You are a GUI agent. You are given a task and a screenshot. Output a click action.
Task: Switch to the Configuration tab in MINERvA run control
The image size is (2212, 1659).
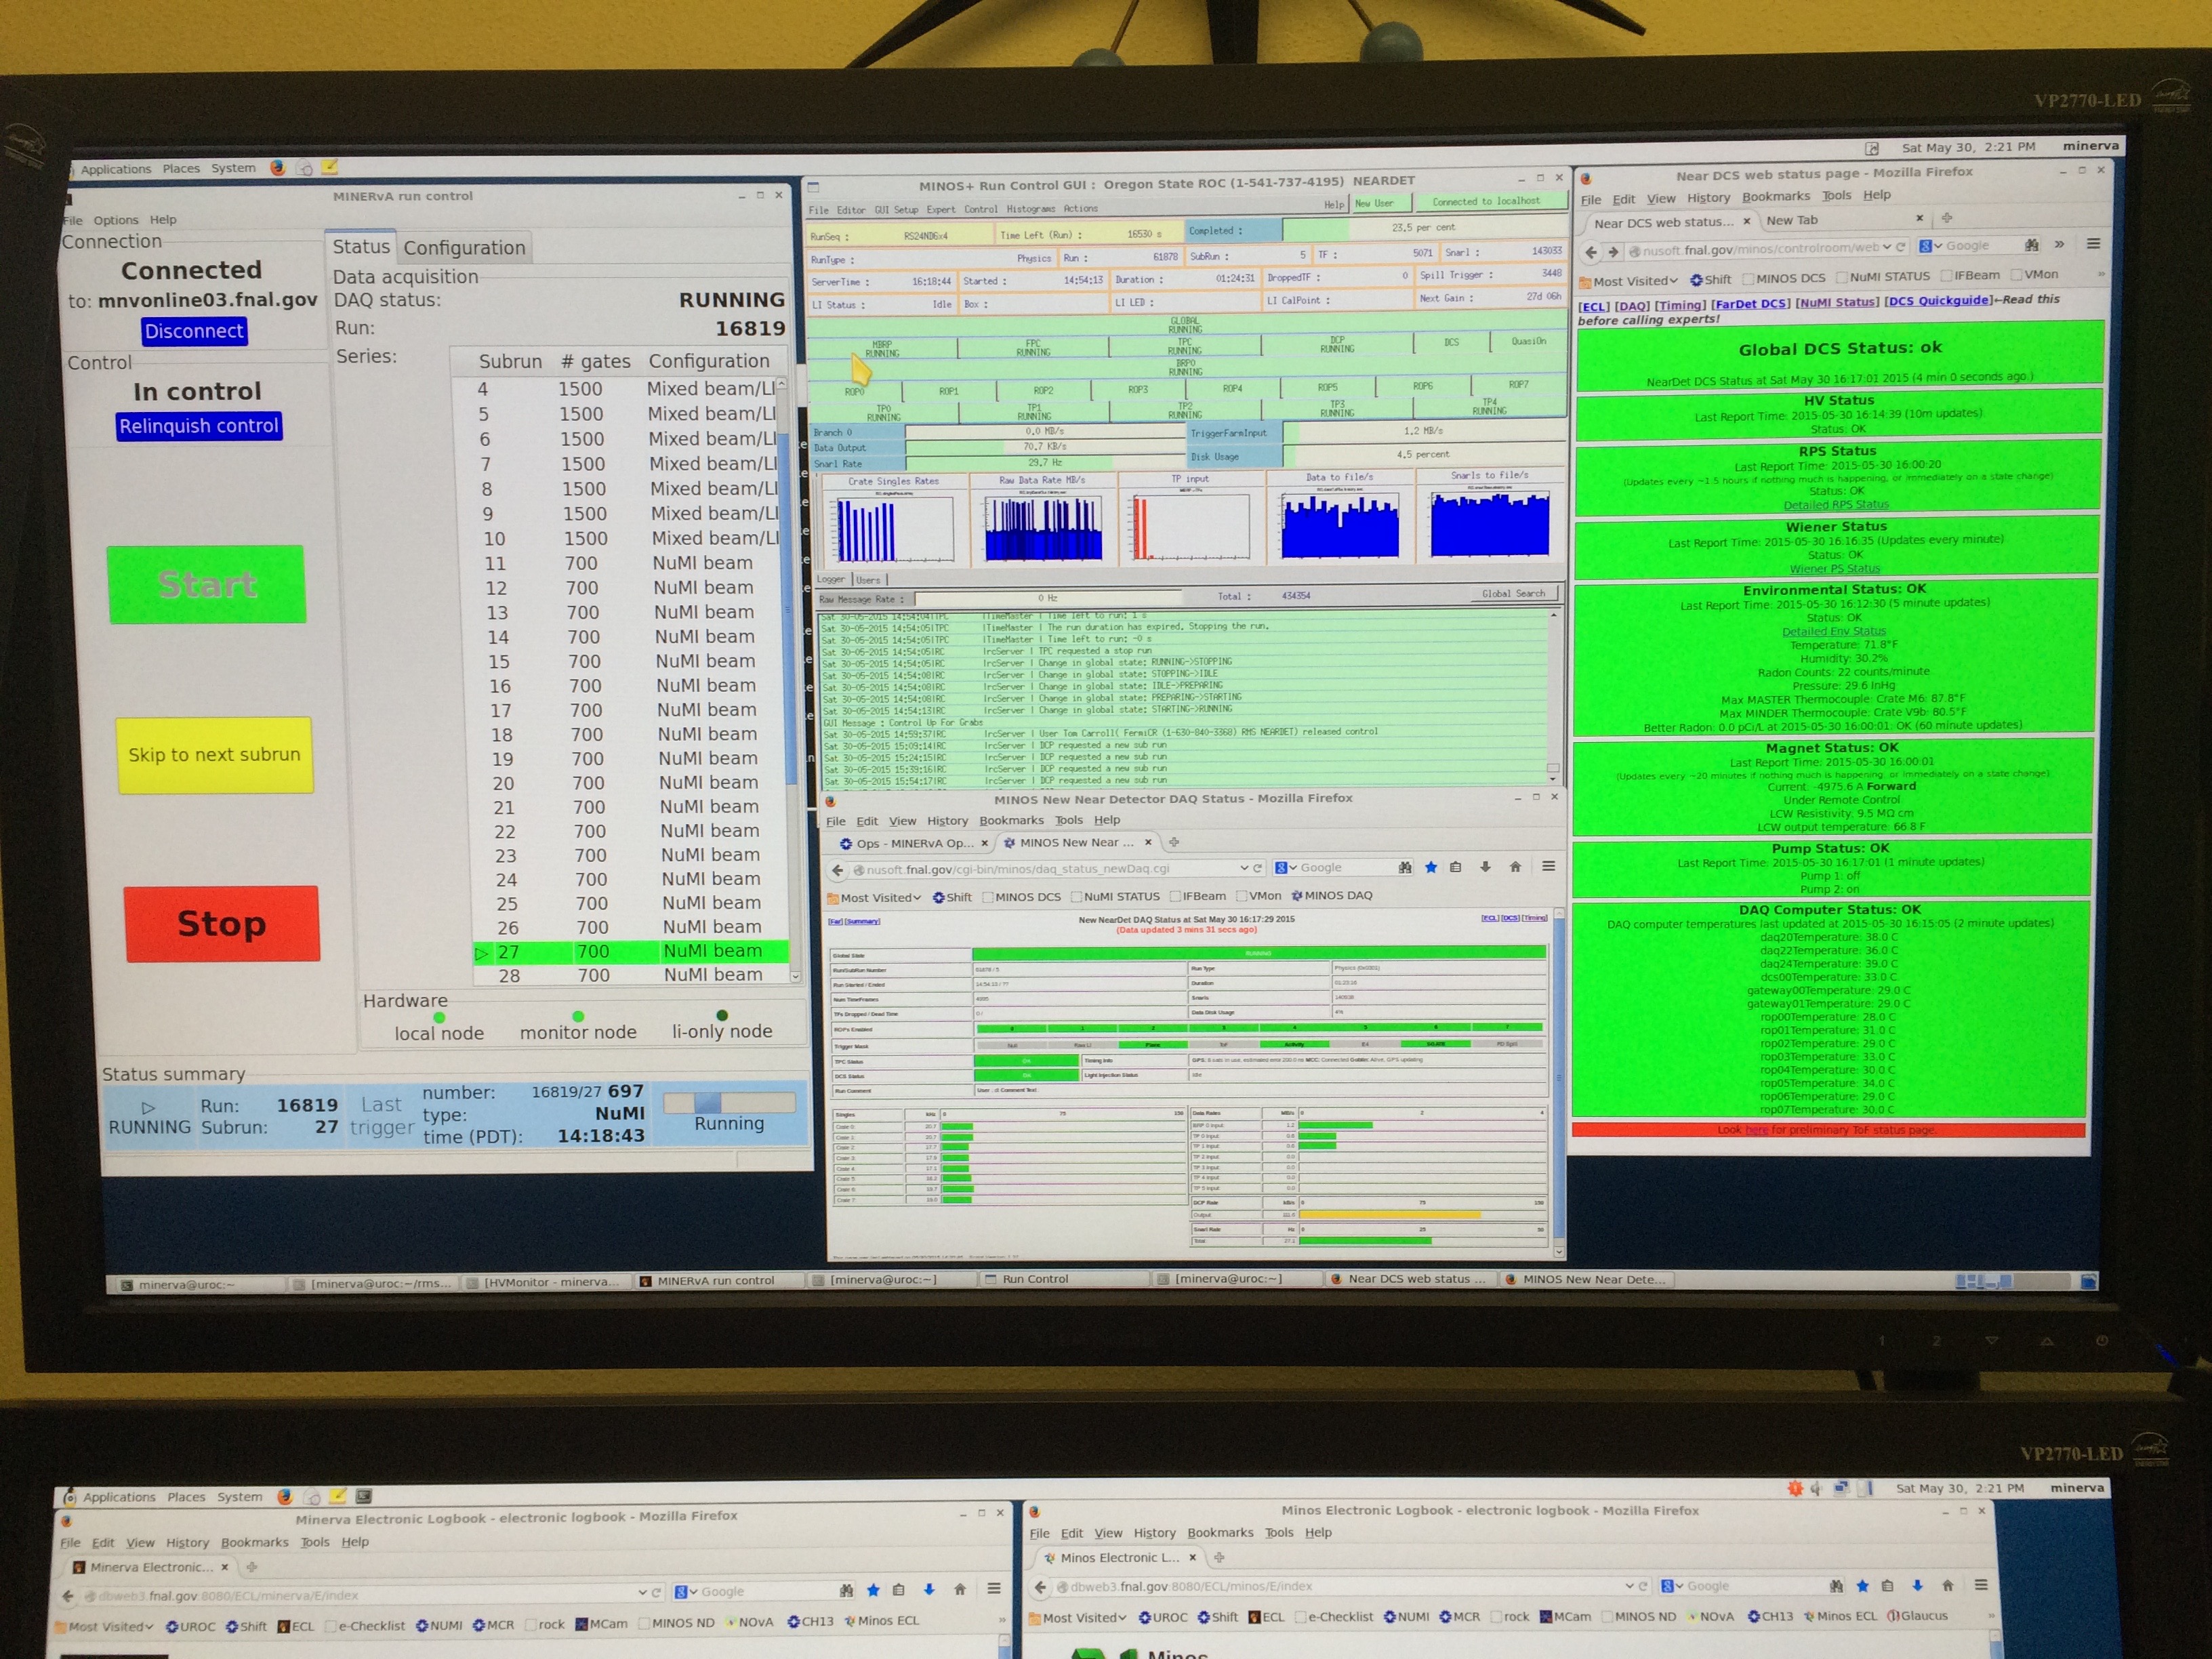(465, 247)
